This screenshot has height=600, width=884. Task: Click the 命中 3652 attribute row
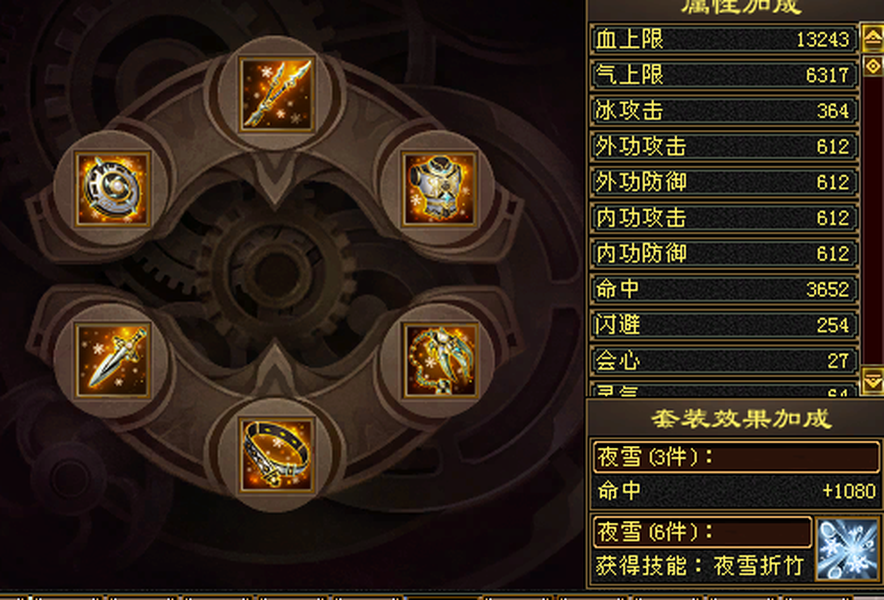724,289
